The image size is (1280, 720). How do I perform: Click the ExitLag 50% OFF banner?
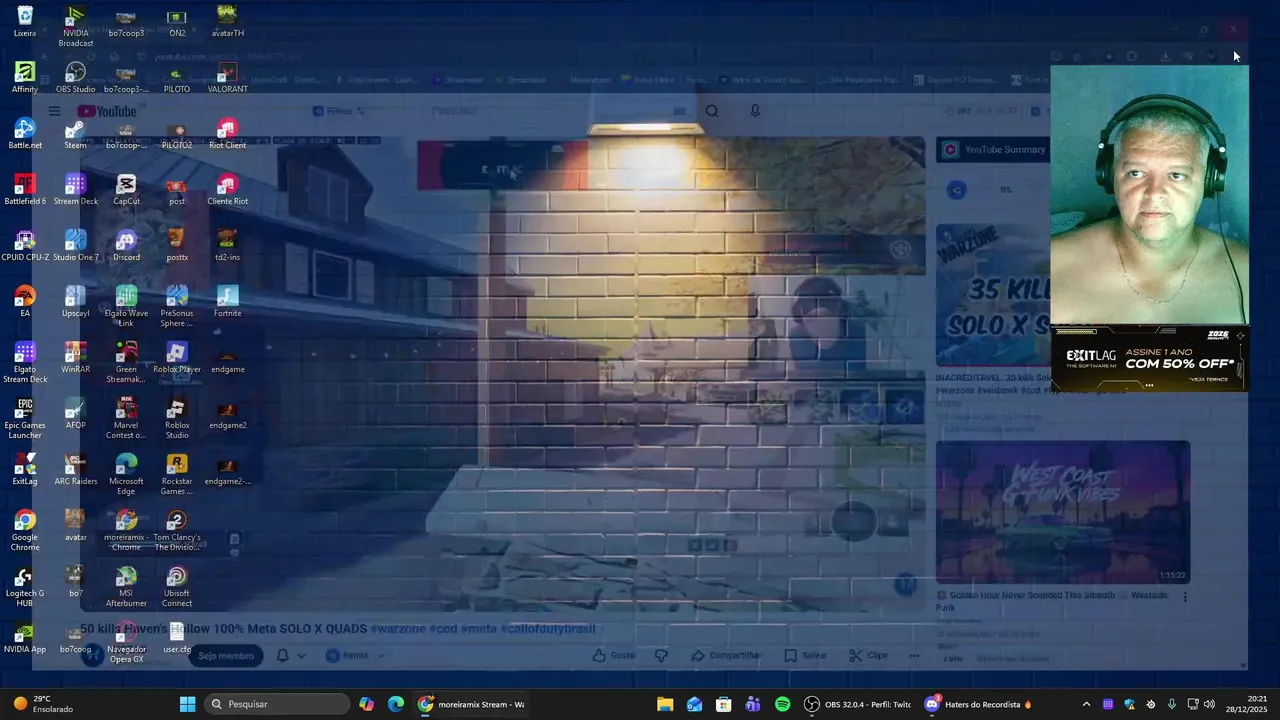coord(1149,357)
